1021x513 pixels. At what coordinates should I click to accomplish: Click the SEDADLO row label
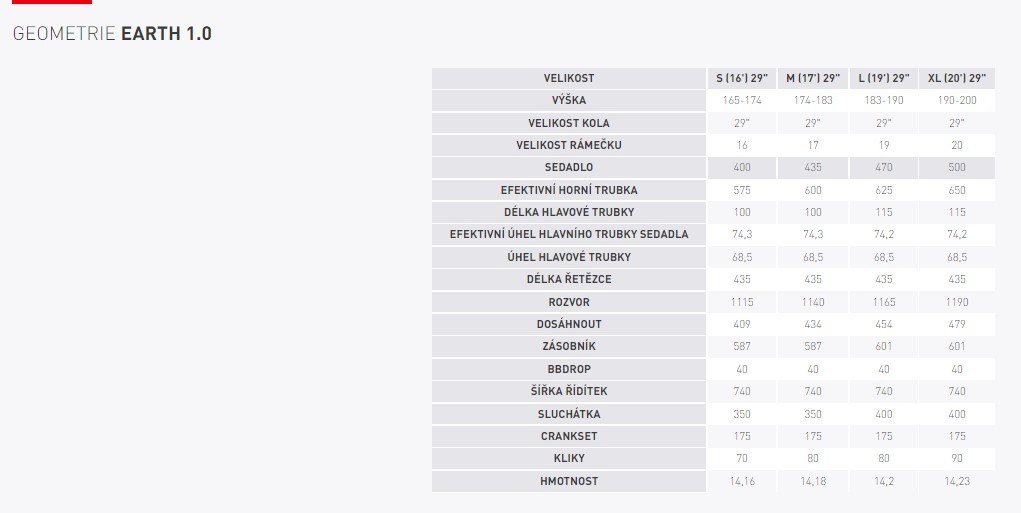coord(568,167)
